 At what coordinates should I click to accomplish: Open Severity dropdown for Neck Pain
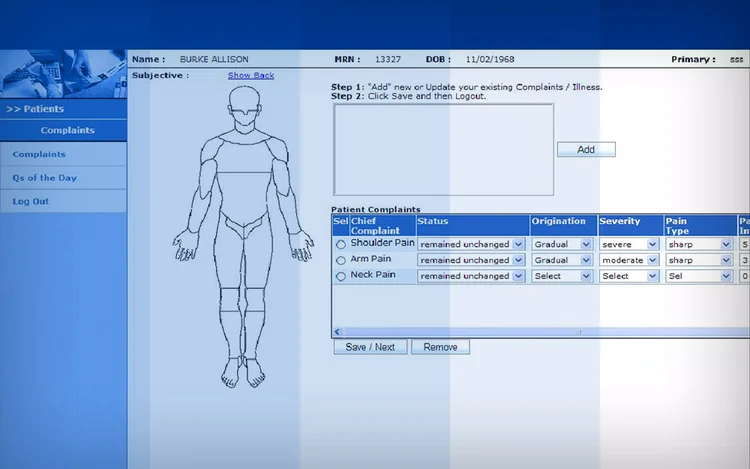(629, 276)
